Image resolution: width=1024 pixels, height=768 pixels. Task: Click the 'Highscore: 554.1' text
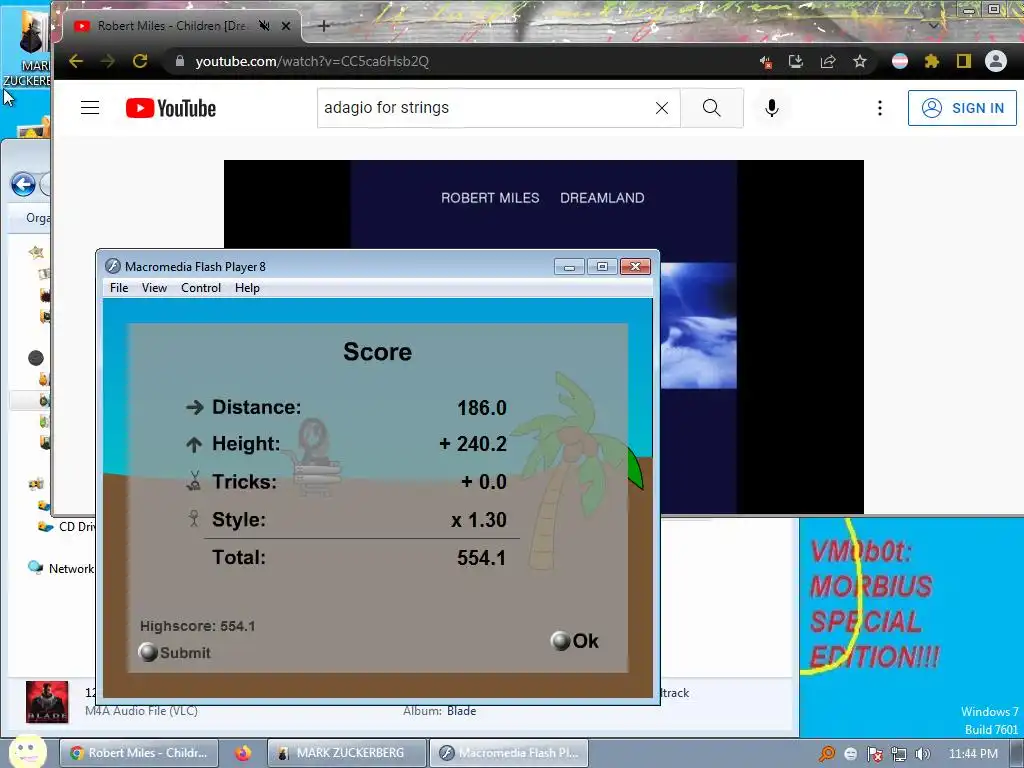(x=197, y=626)
